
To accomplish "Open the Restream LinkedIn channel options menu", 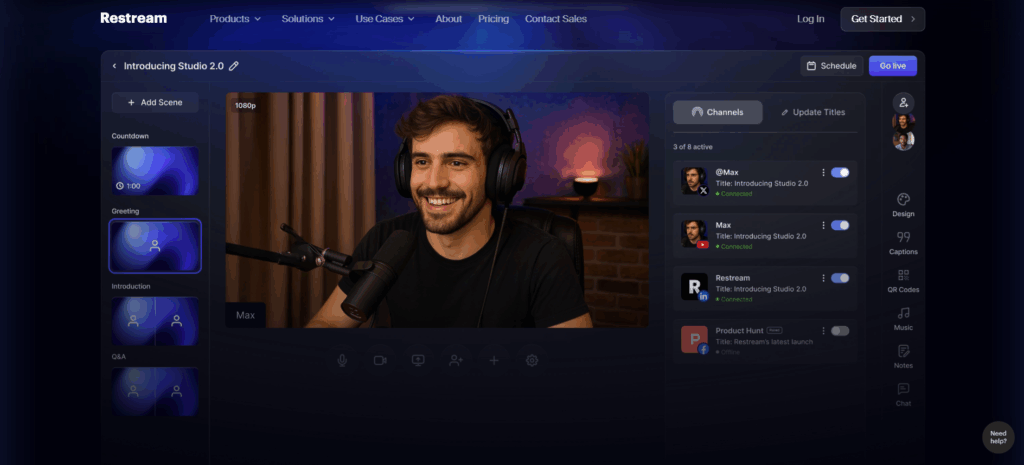I will pyautogui.click(x=823, y=278).
